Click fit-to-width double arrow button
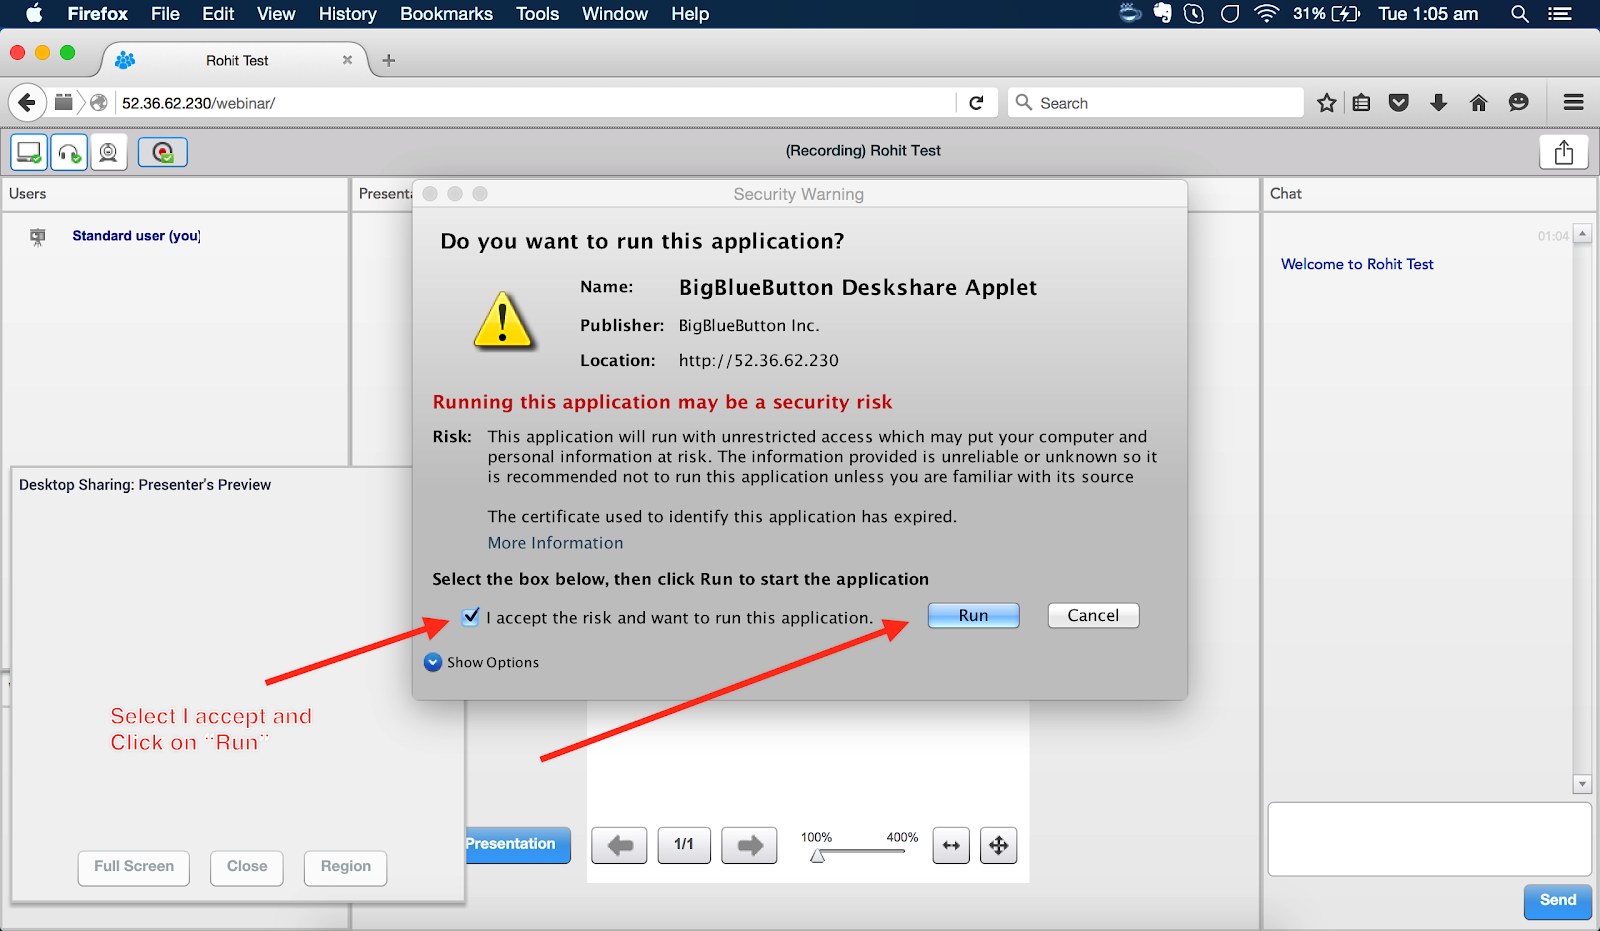This screenshot has height=931, width=1600. pyautogui.click(x=951, y=845)
